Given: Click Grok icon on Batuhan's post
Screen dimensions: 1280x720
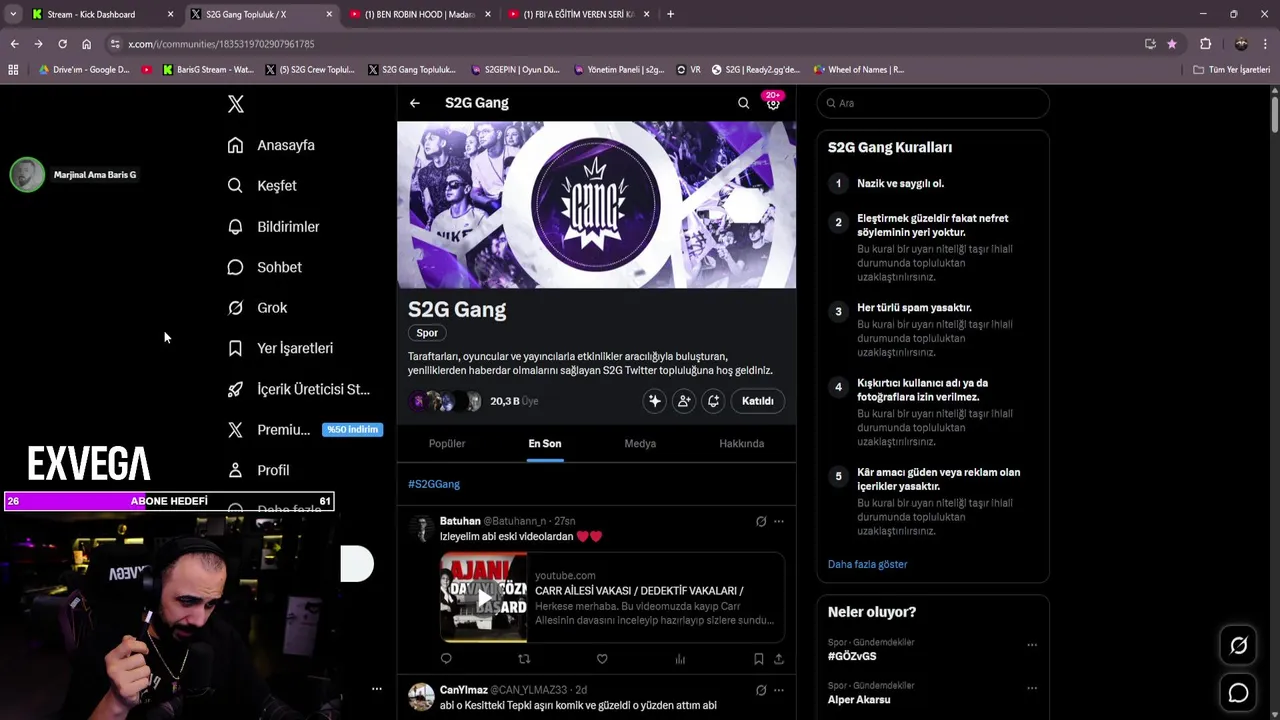Looking at the screenshot, I should (x=761, y=521).
